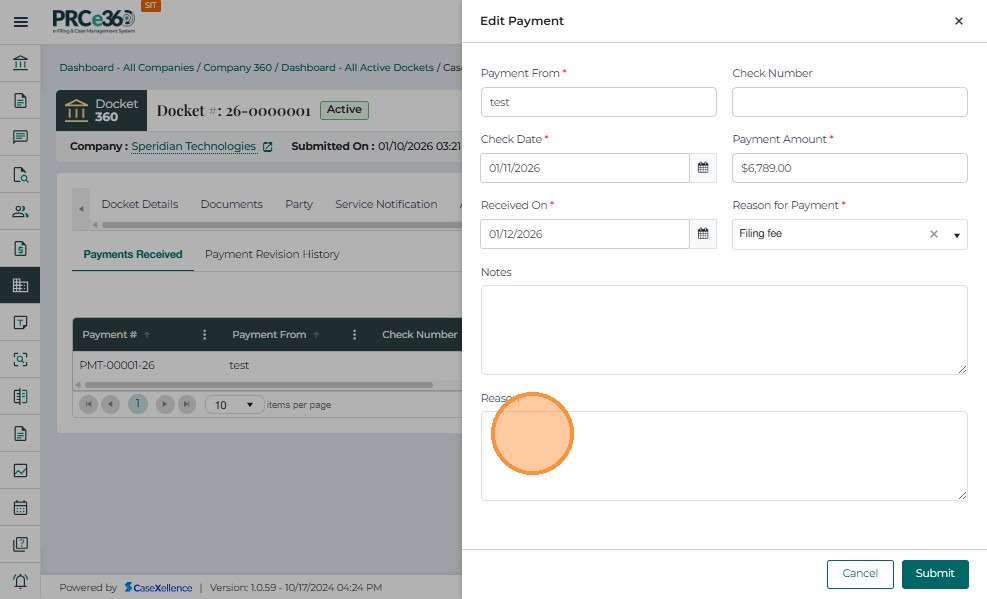987x599 pixels.
Task: Focus the Check Number input
Action: [849, 102]
